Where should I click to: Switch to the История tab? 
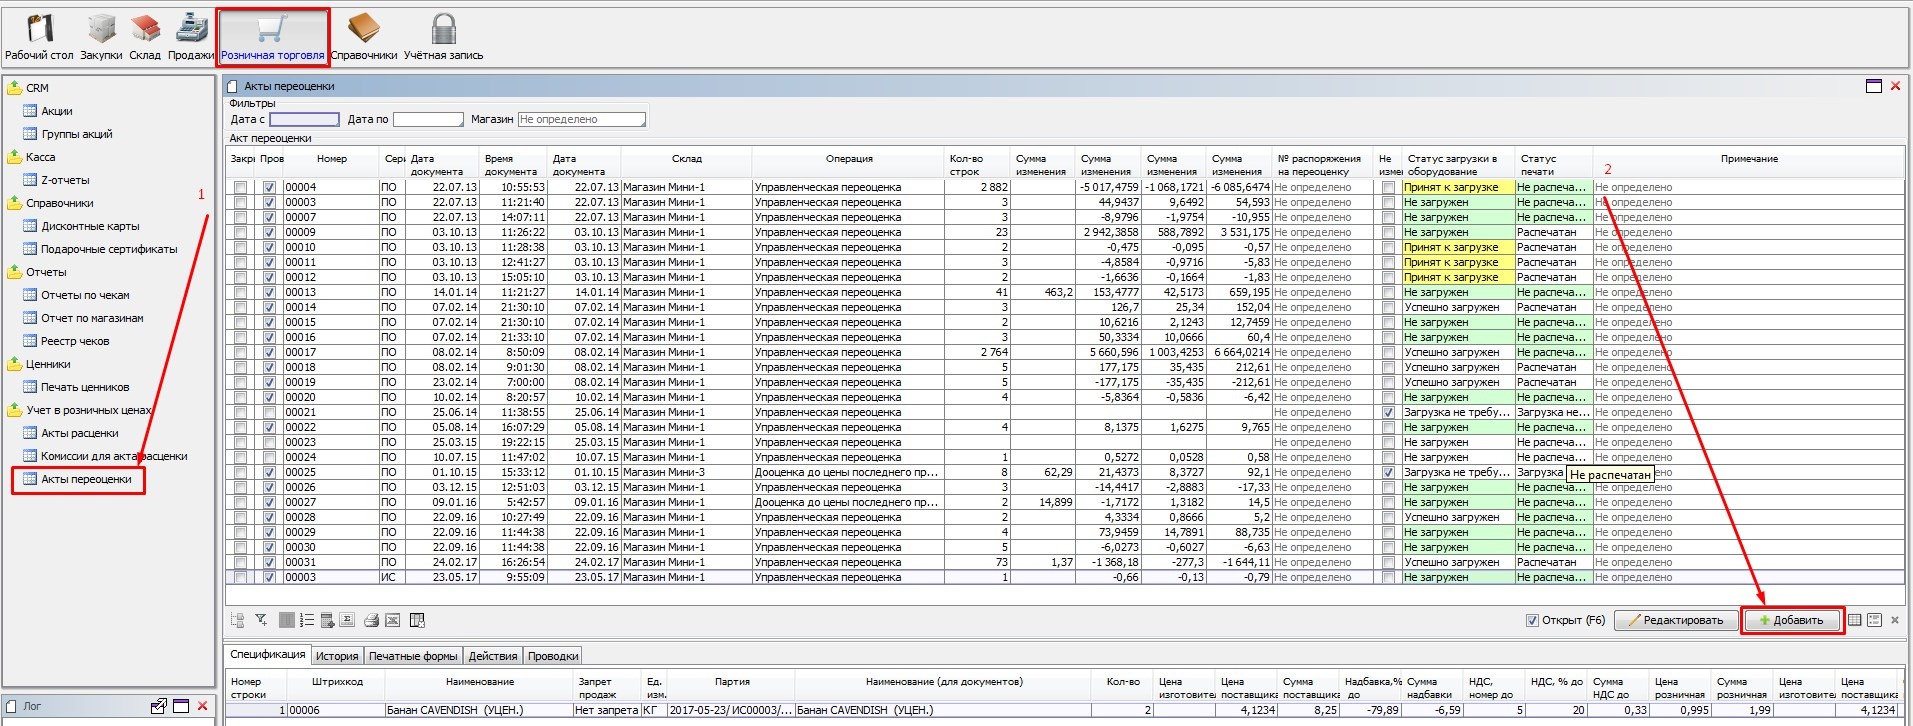point(337,656)
